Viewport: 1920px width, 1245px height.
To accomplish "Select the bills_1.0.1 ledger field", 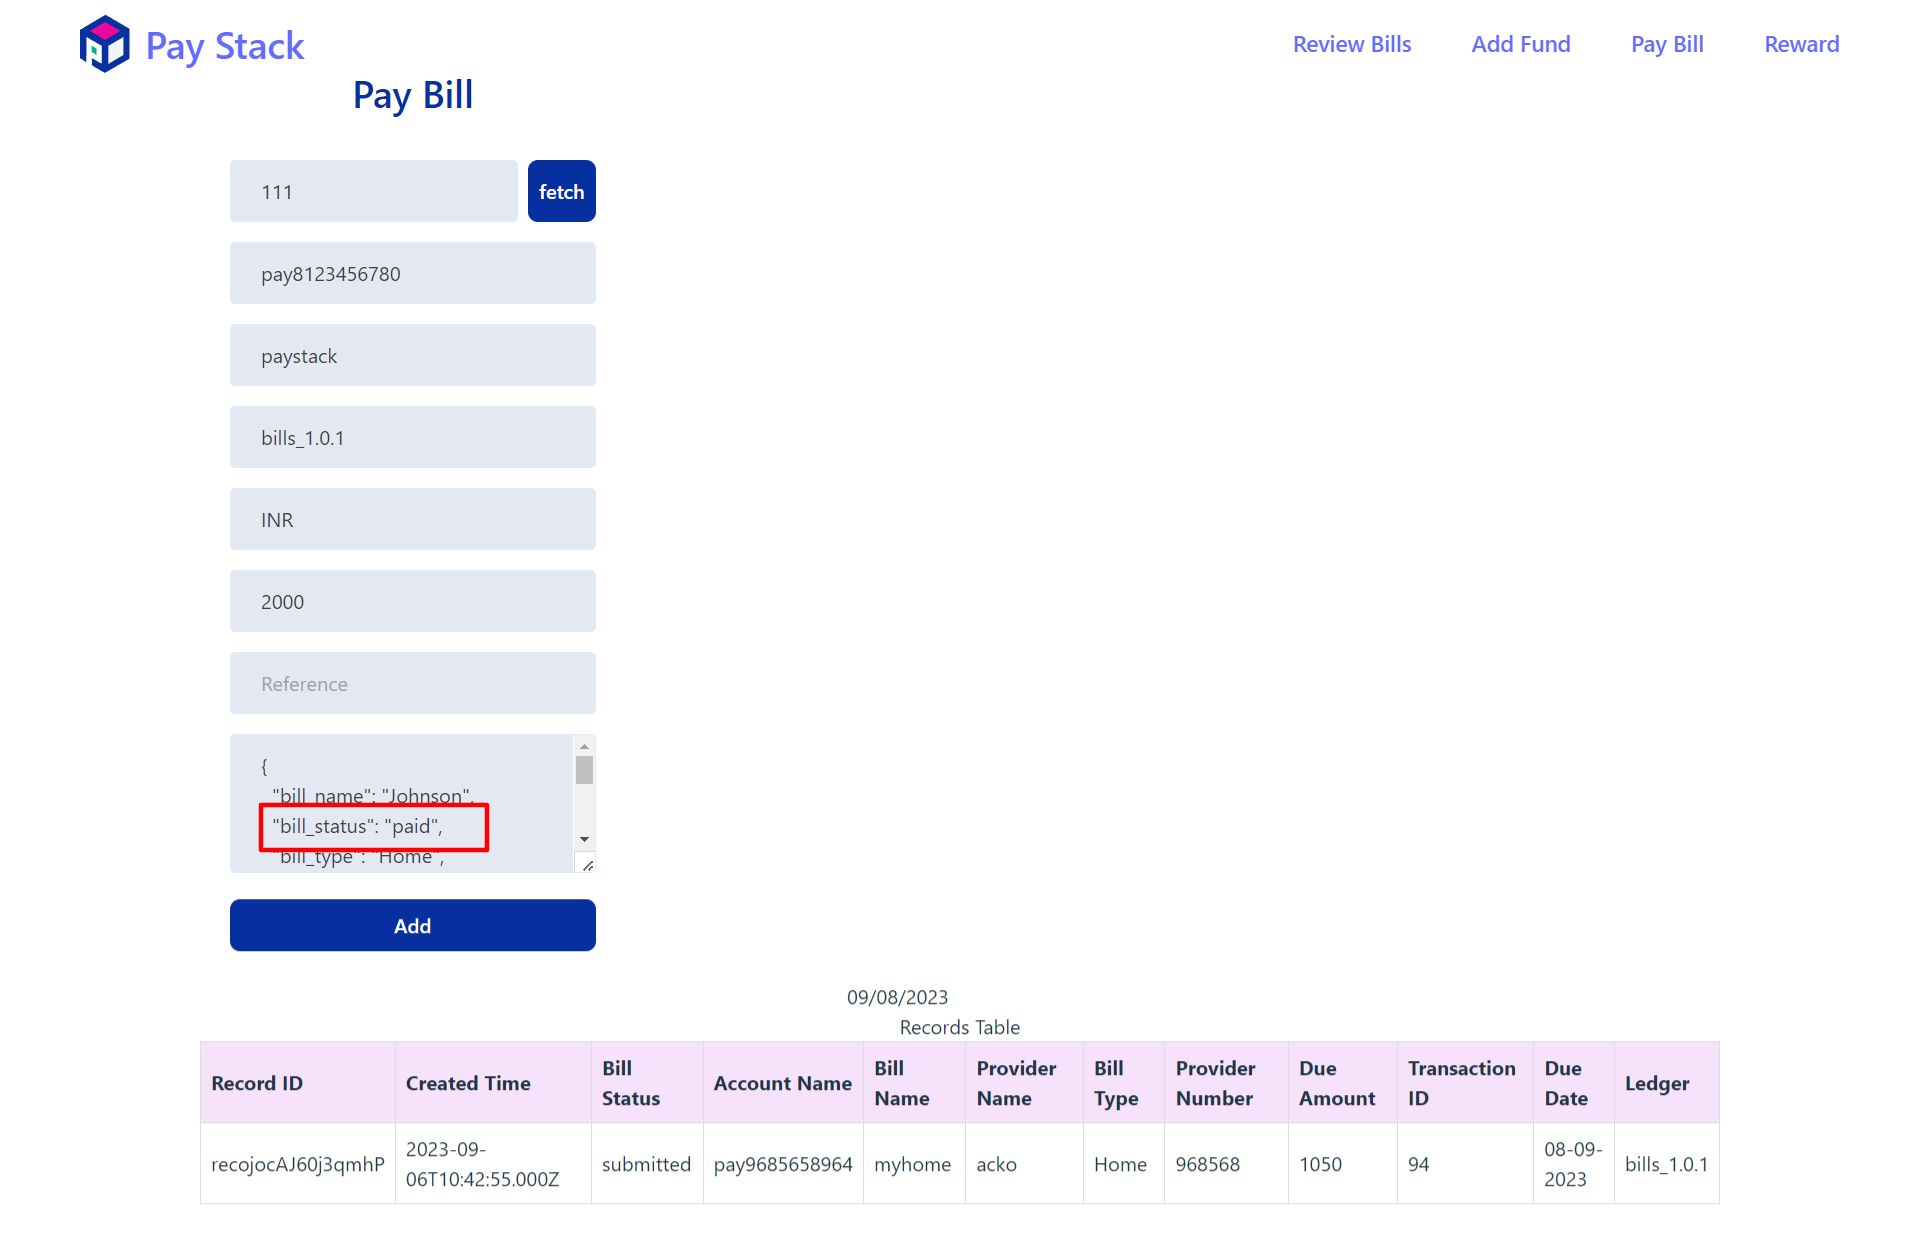I will pos(412,437).
